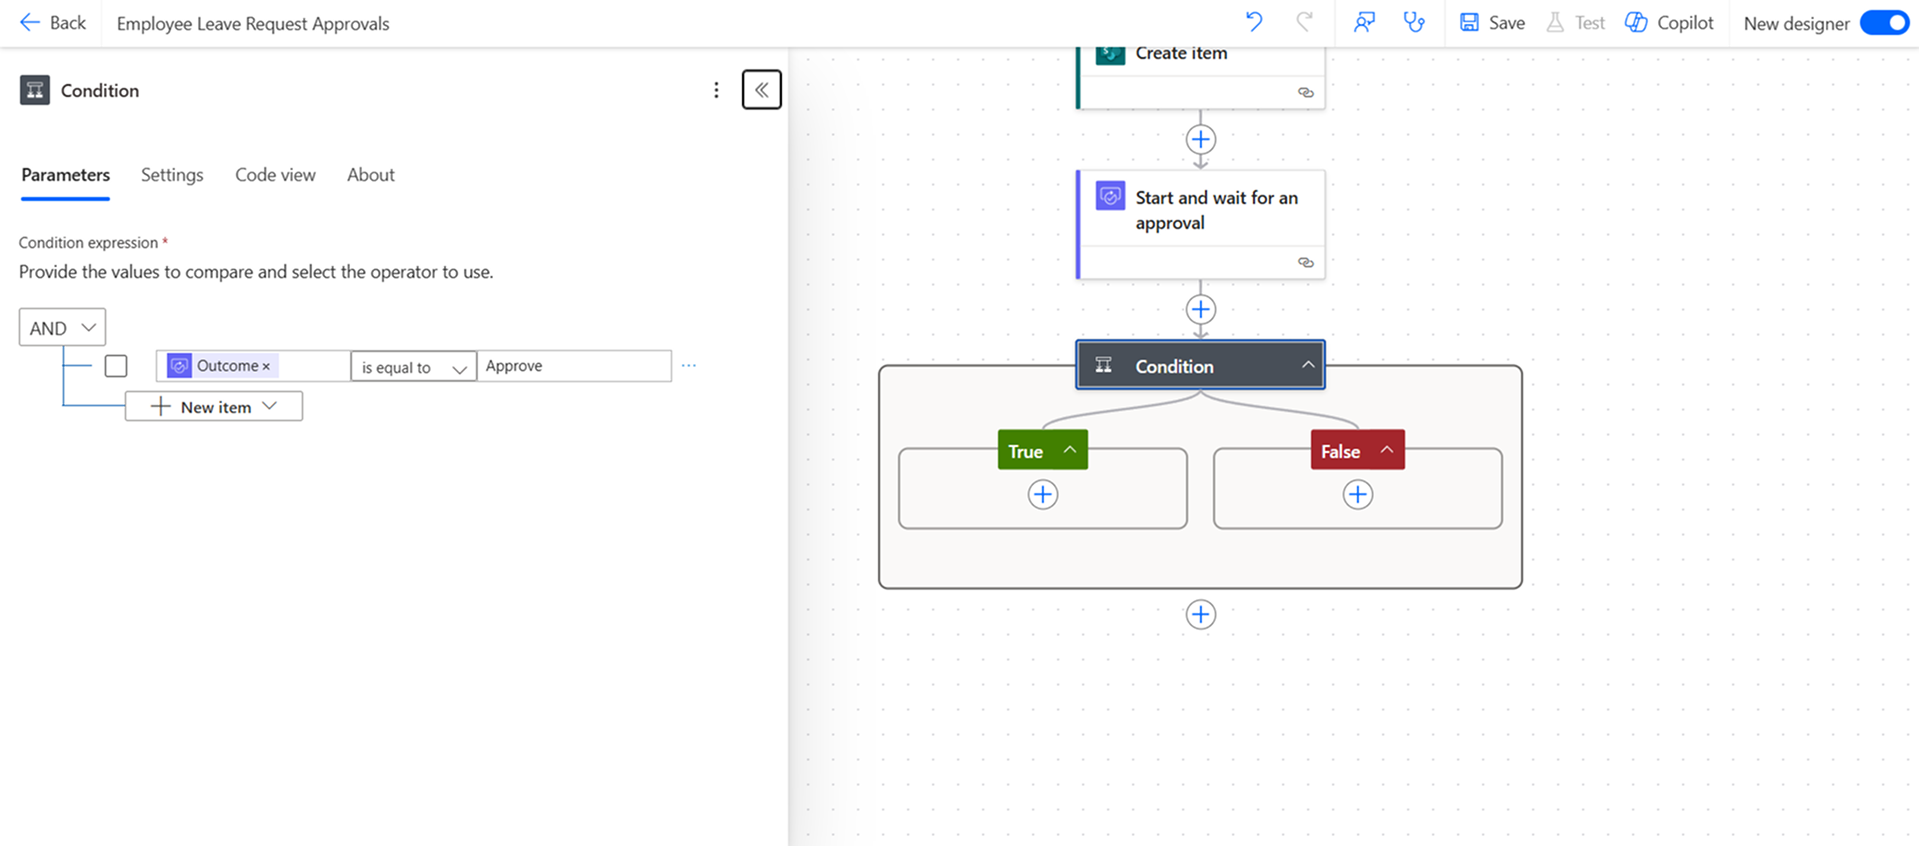Switch to the About tab

(x=371, y=175)
